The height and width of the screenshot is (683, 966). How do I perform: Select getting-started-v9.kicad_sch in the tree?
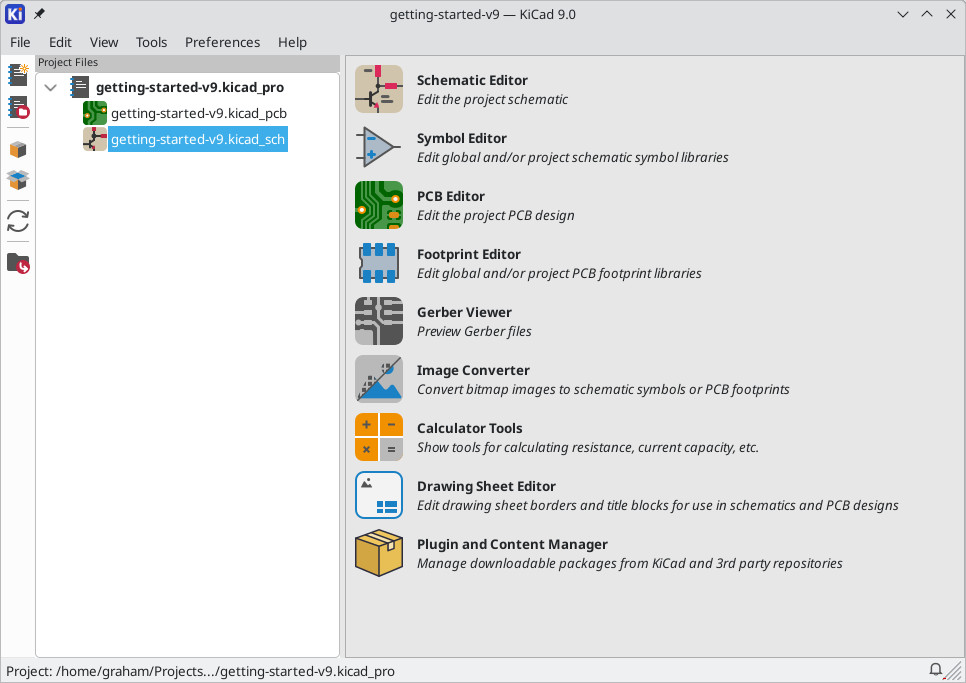click(198, 139)
